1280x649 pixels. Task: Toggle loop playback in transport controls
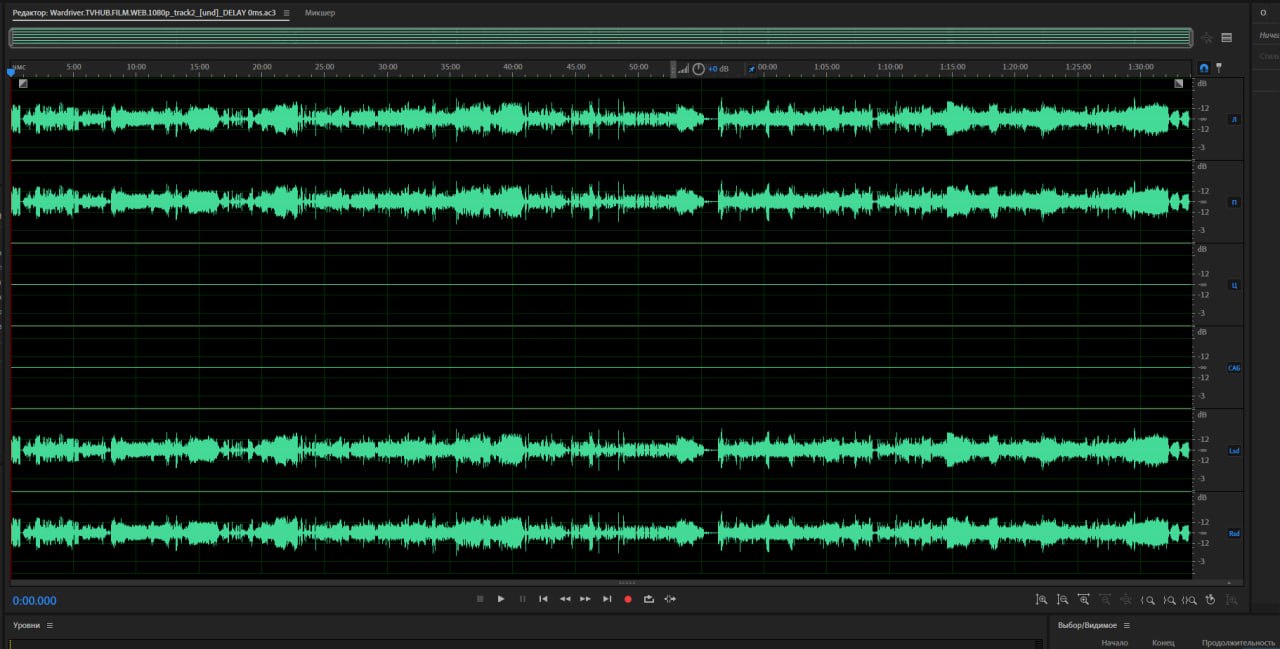tap(649, 599)
